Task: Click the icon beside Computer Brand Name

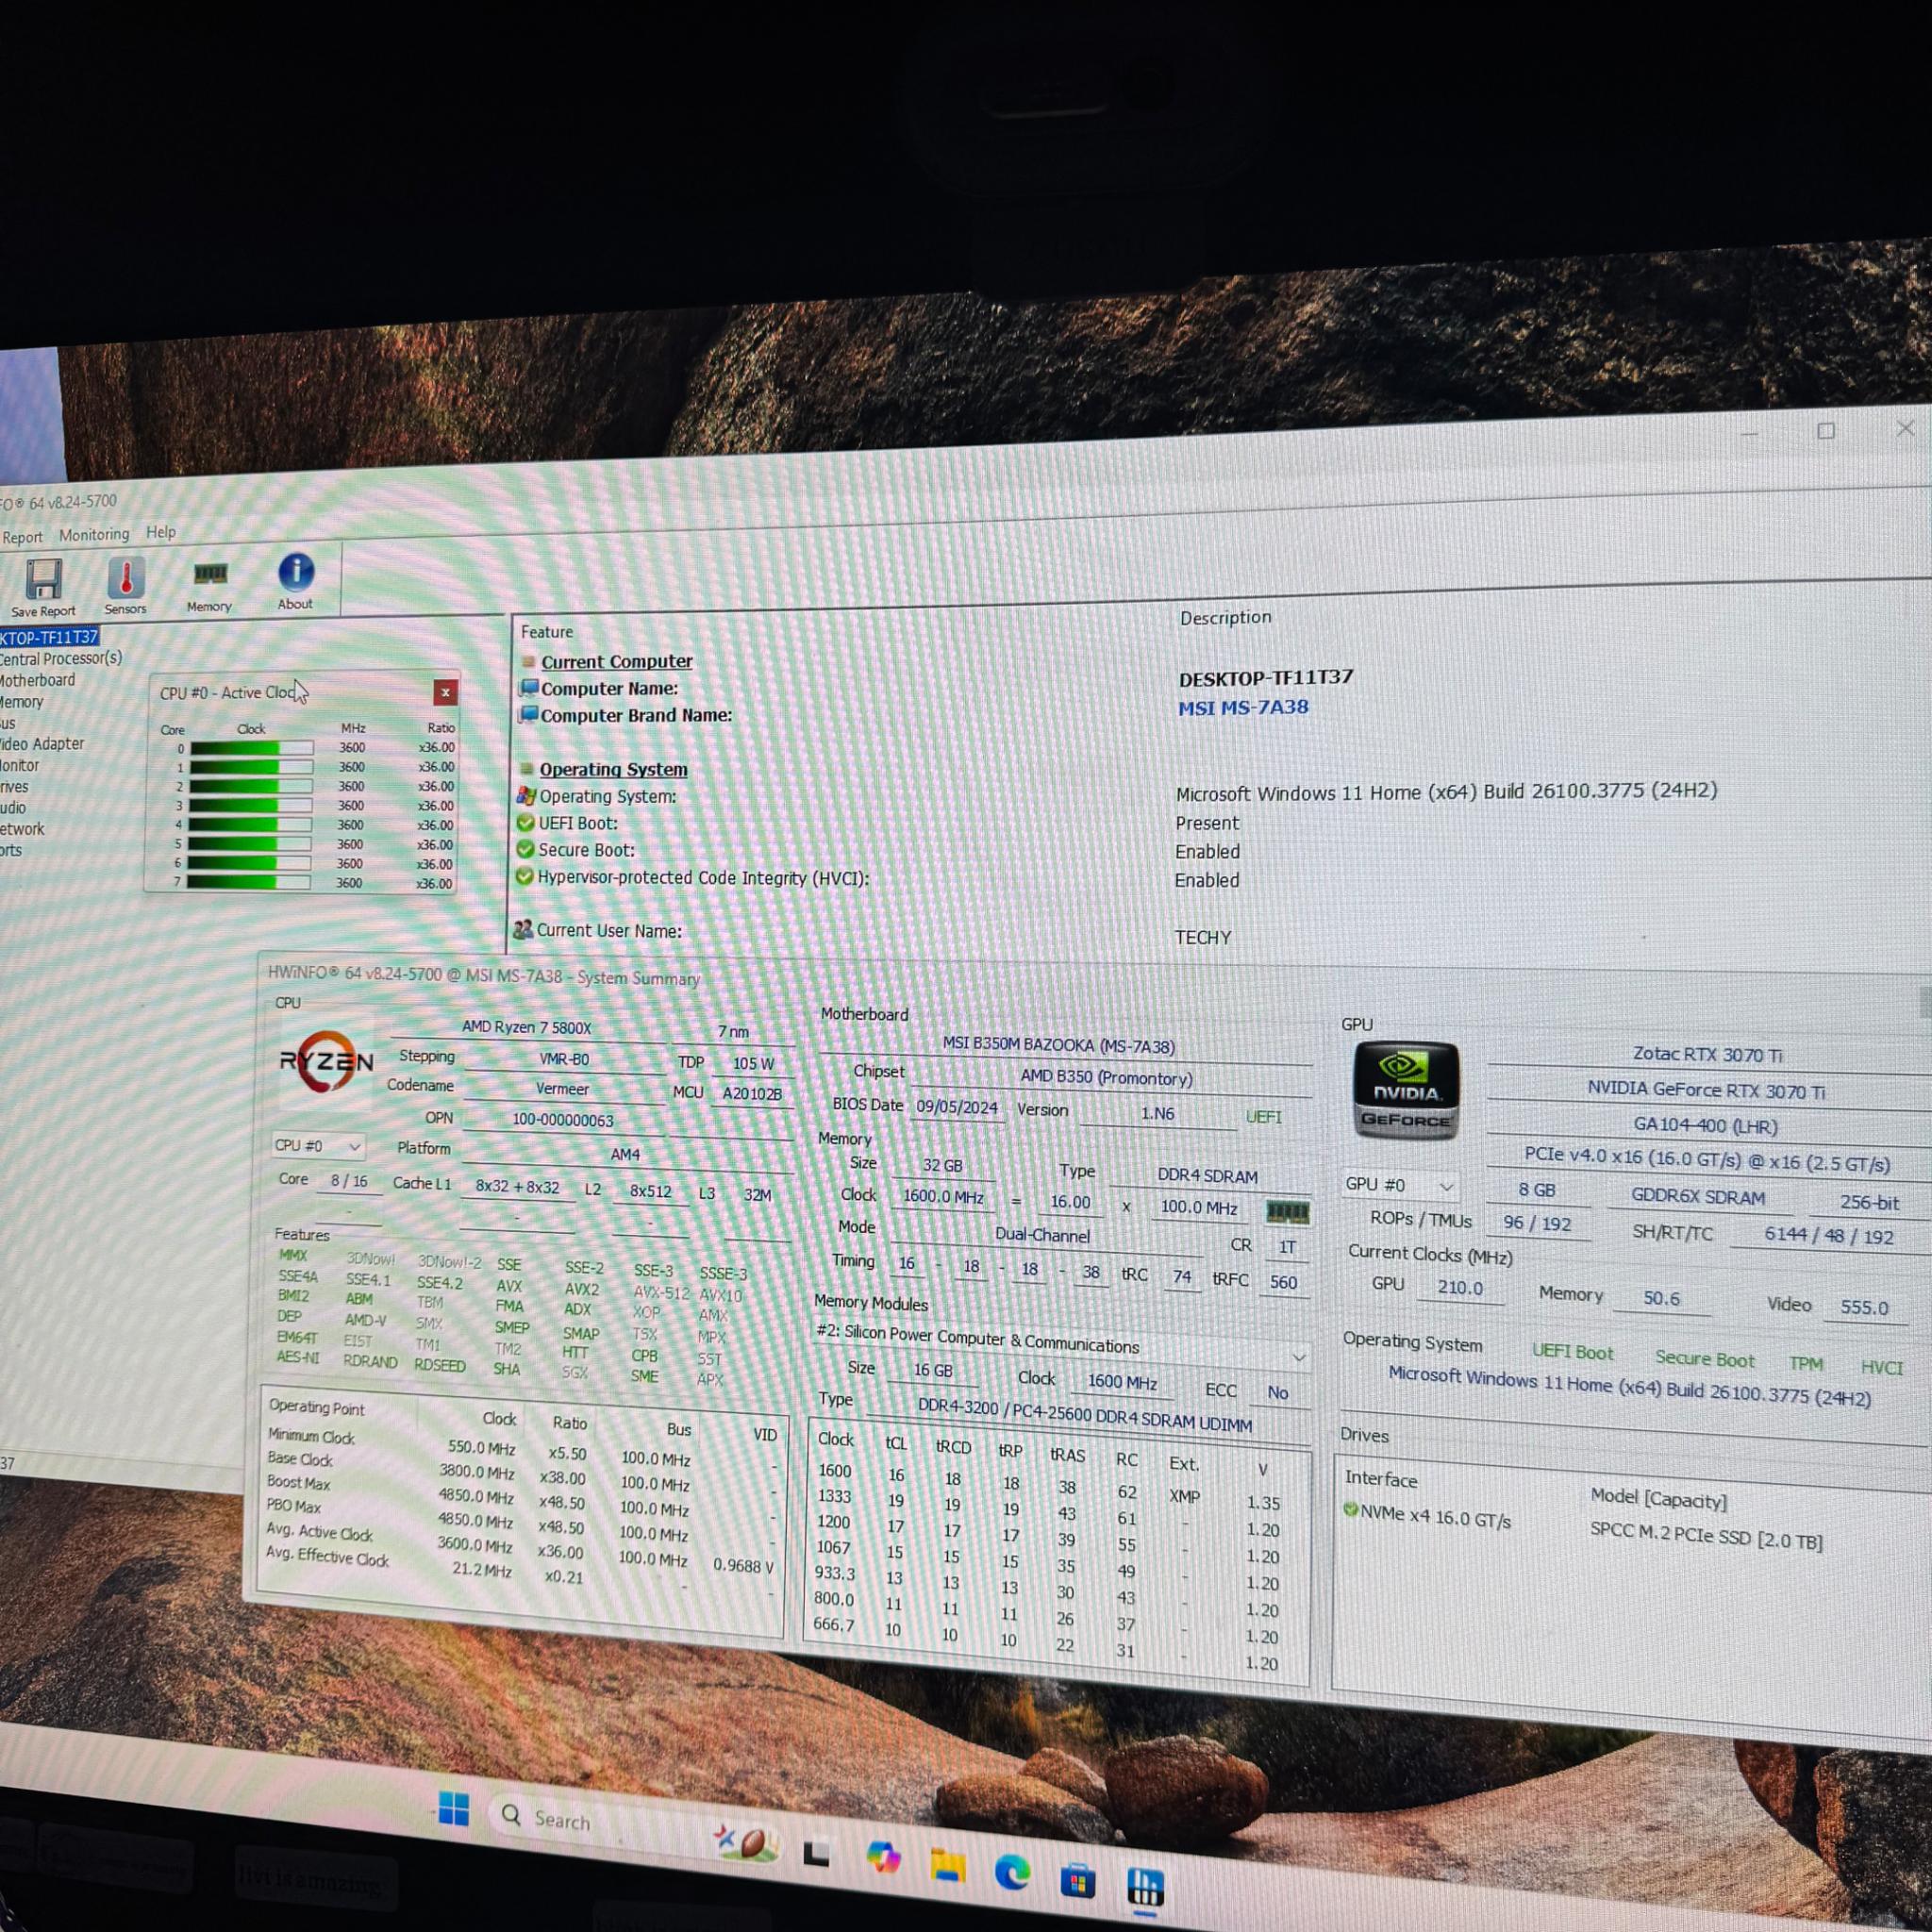Action: point(528,715)
